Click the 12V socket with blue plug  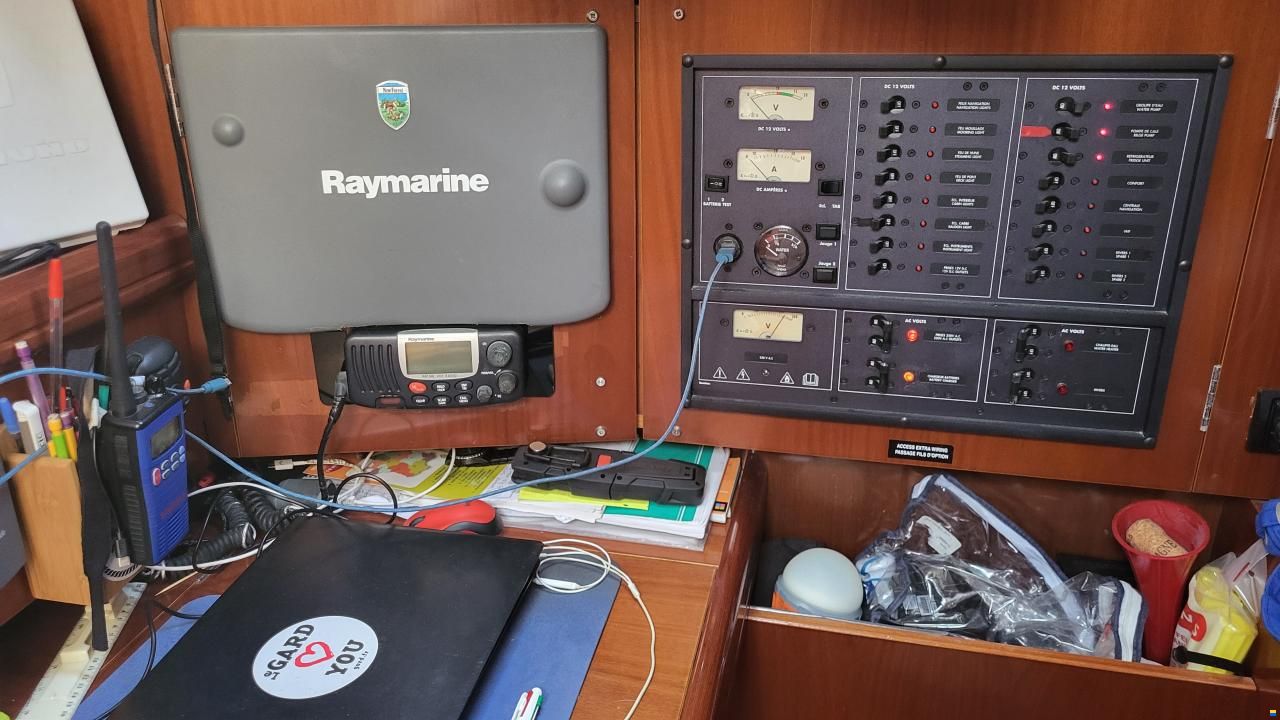coord(727,248)
